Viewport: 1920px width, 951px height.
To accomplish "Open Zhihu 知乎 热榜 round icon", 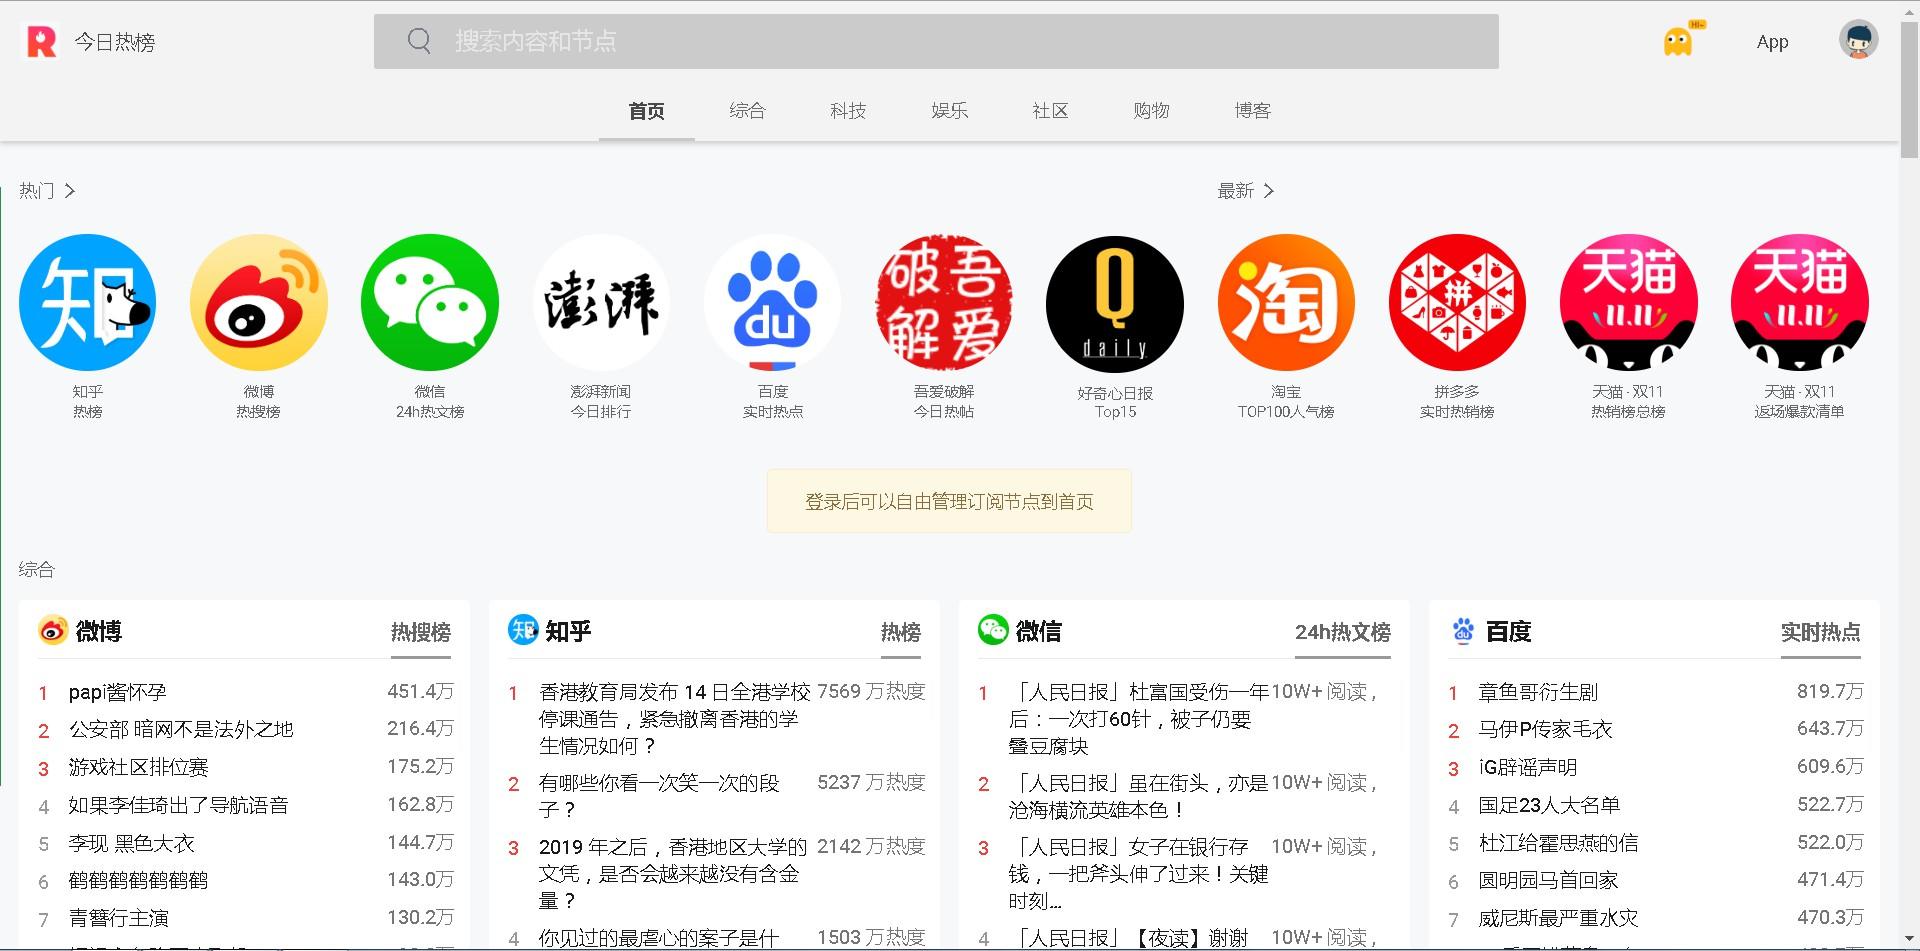I will click(88, 303).
